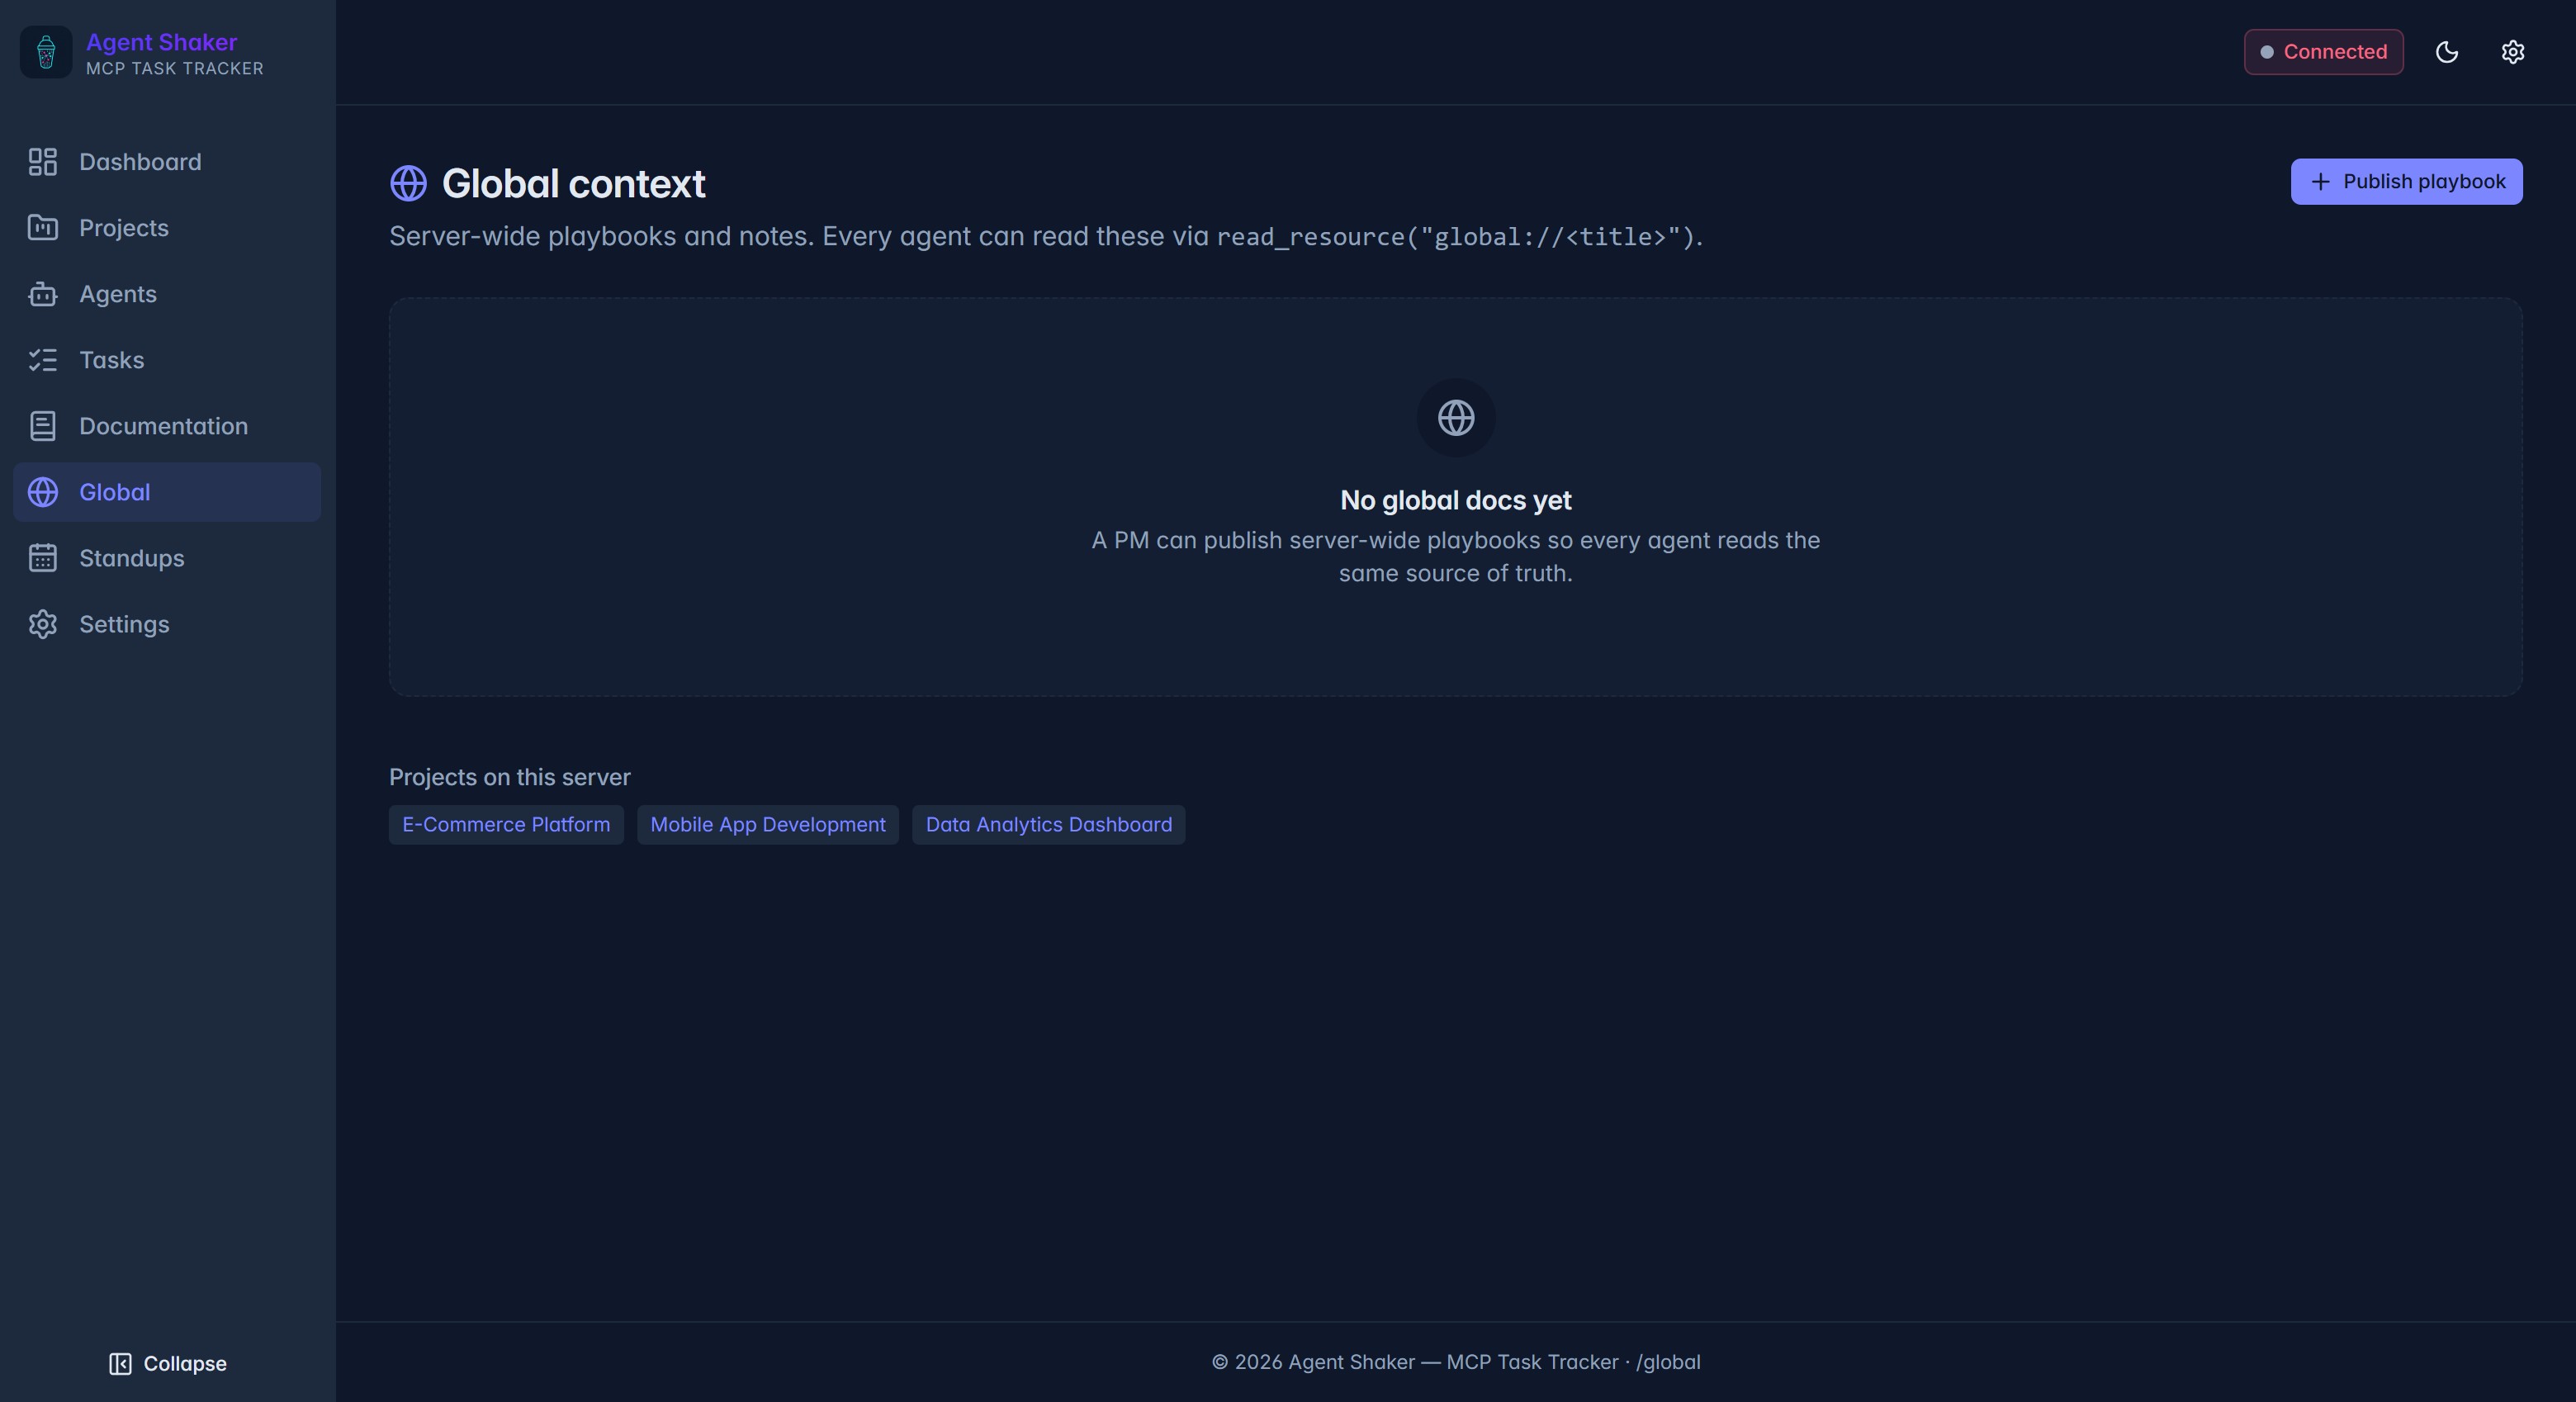Open Data Analytics Dashboard project chip
Viewport: 2576px width, 1402px height.
(x=1049, y=825)
